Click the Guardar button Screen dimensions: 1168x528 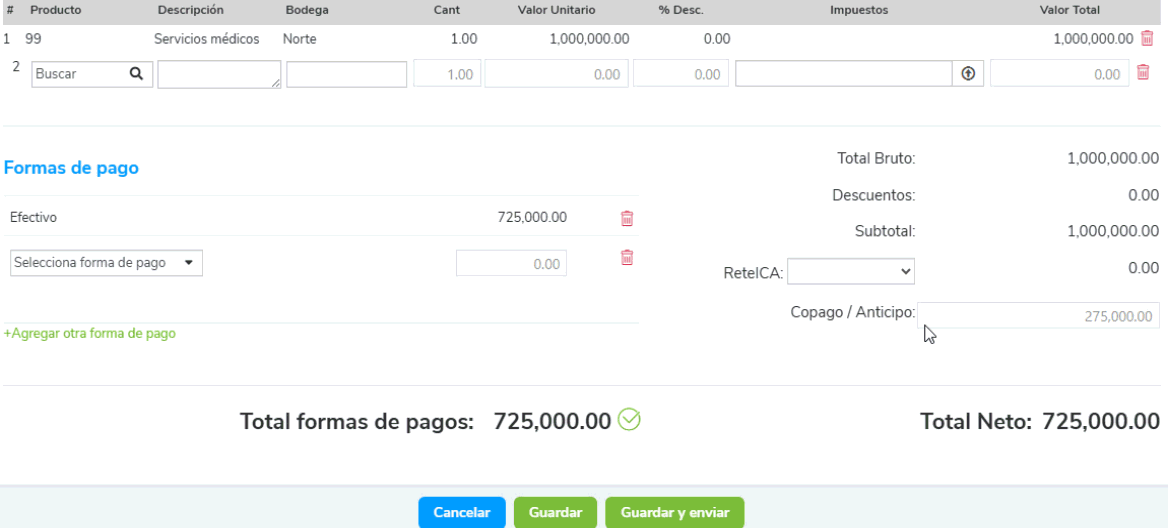[555, 512]
